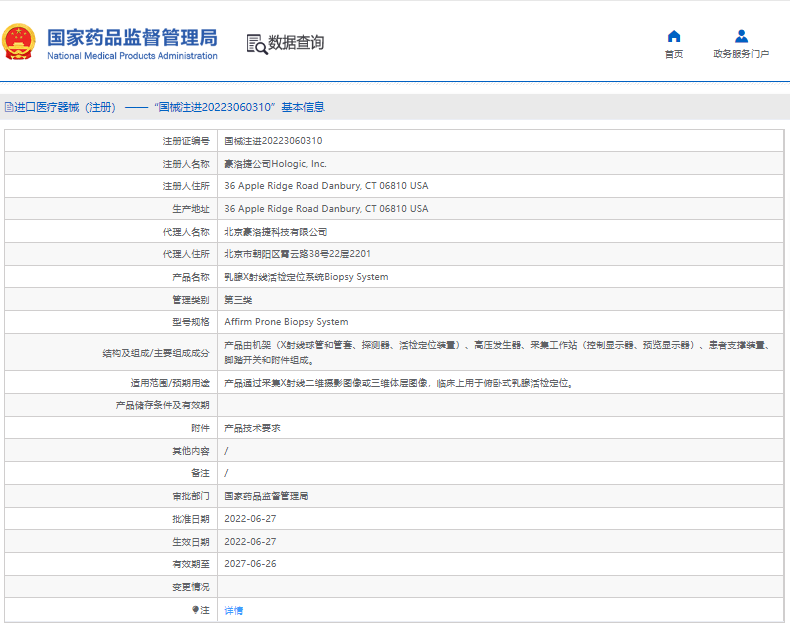Viewport: 790px width, 631px height.
Task: Click the registration number 国械注进20223060310 cell
Action: [x=273, y=141]
